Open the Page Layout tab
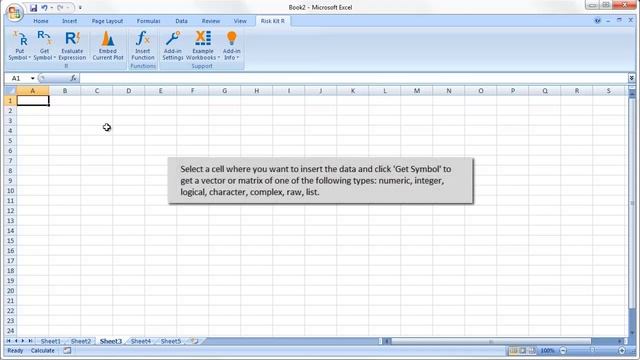Viewport: 640px width, 360px height. click(107, 21)
